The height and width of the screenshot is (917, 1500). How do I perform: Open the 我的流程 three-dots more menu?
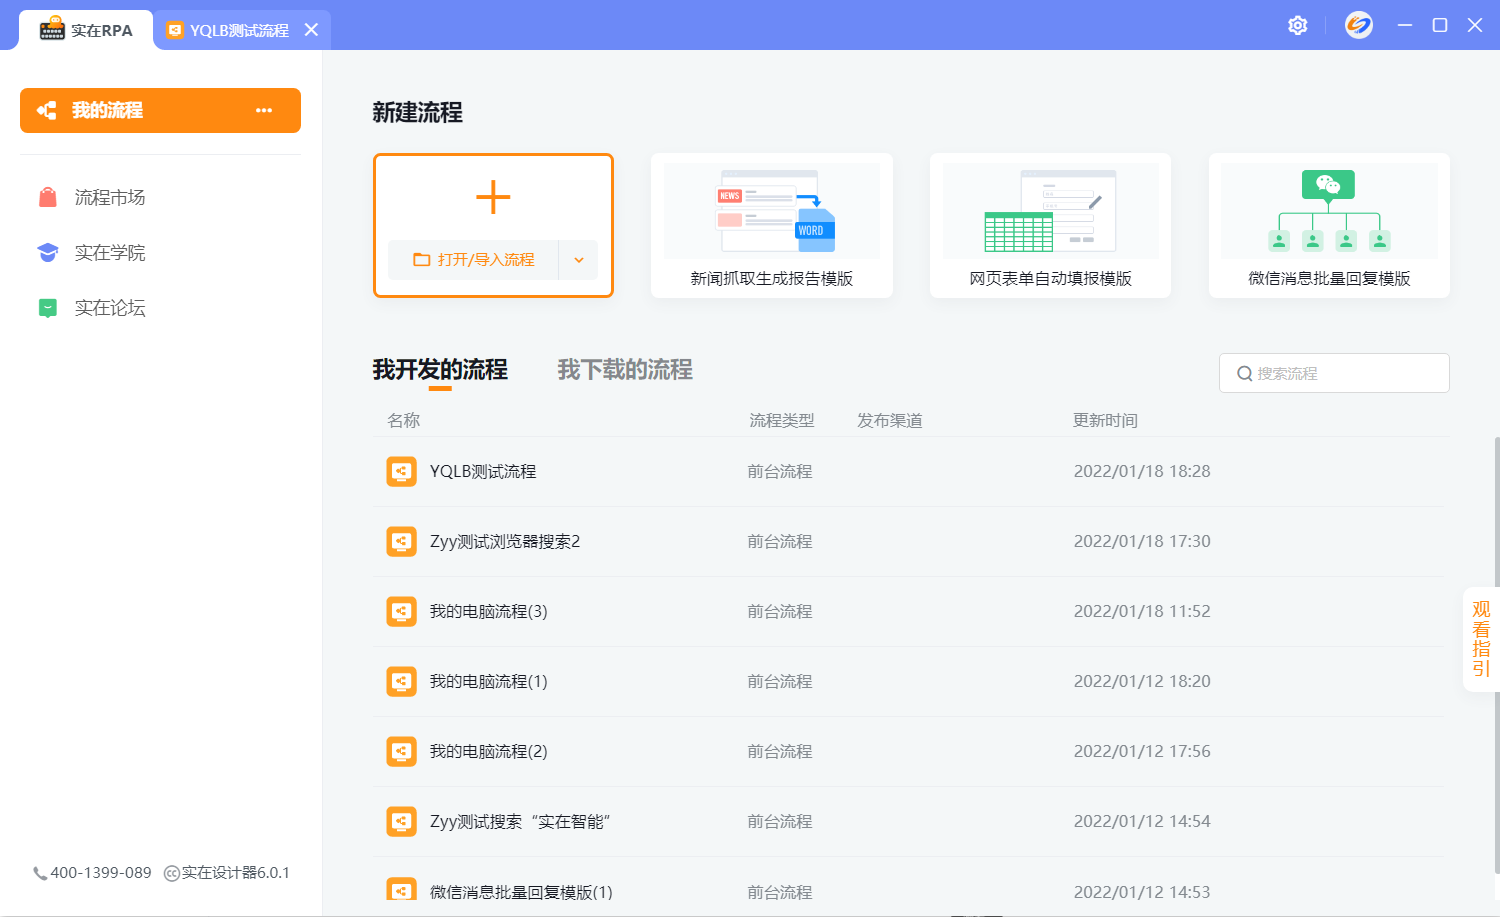click(x=264, y=110)
